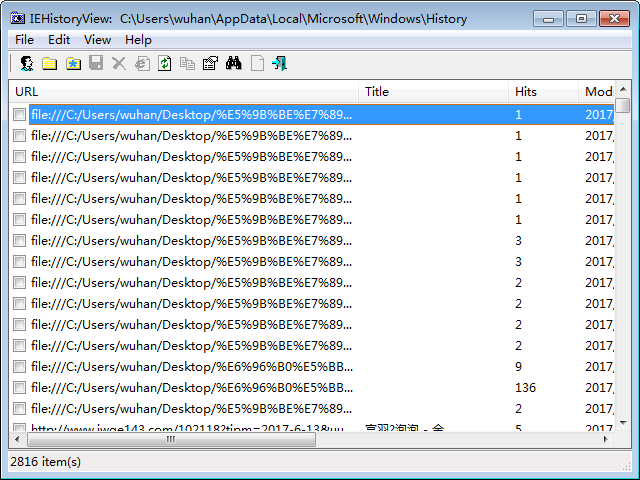The height and width of the screenshot is (480, 640).
Task: Click the Exit door icon in toolbar
Action: coord(280,63)
